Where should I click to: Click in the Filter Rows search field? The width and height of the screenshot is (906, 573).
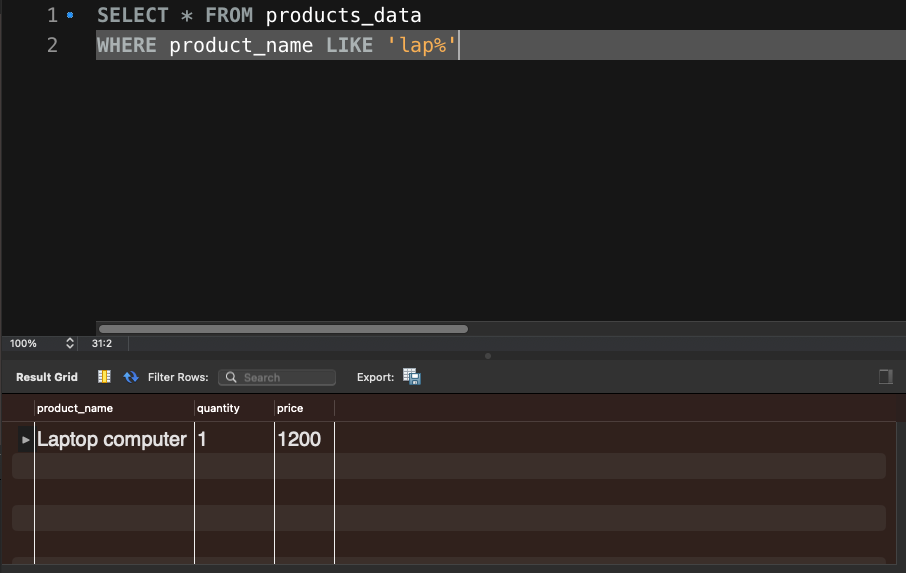click(286, 378)
